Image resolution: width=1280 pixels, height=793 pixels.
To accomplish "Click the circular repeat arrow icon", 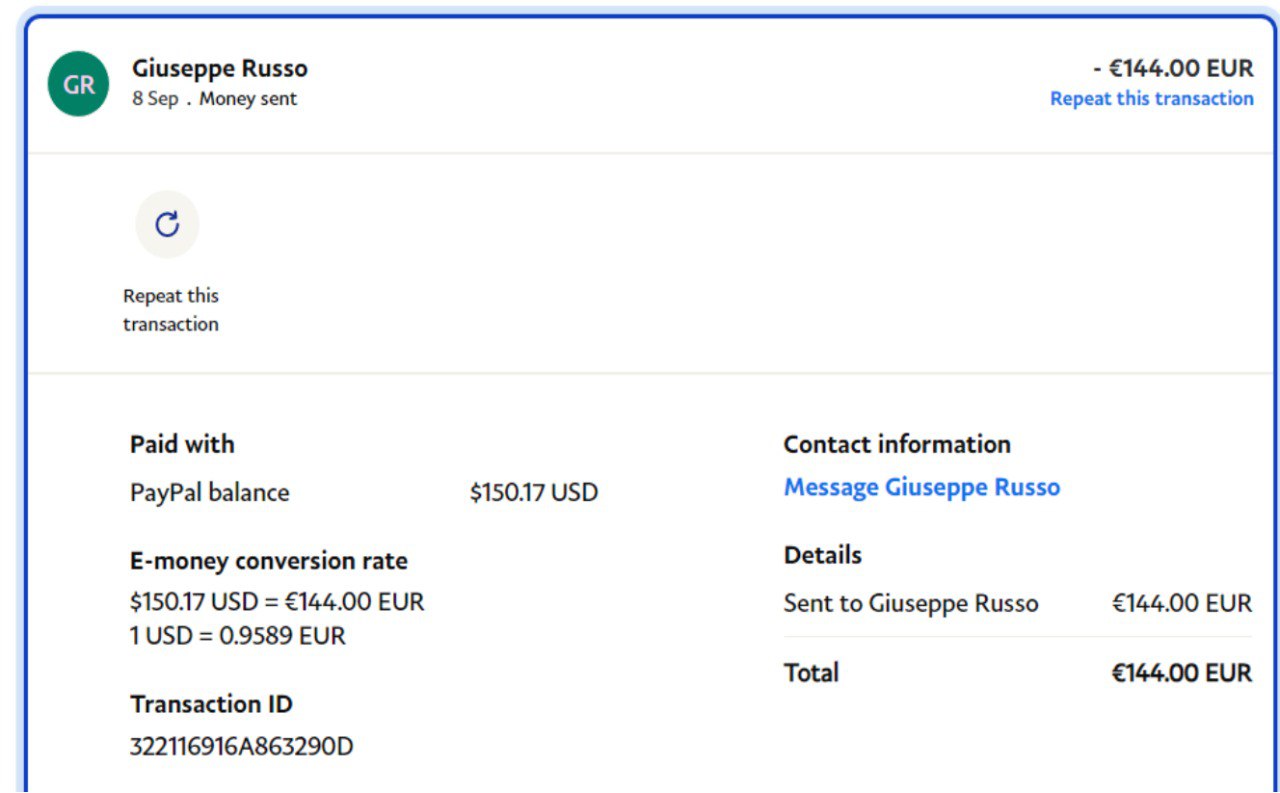I will coord(167,224).
